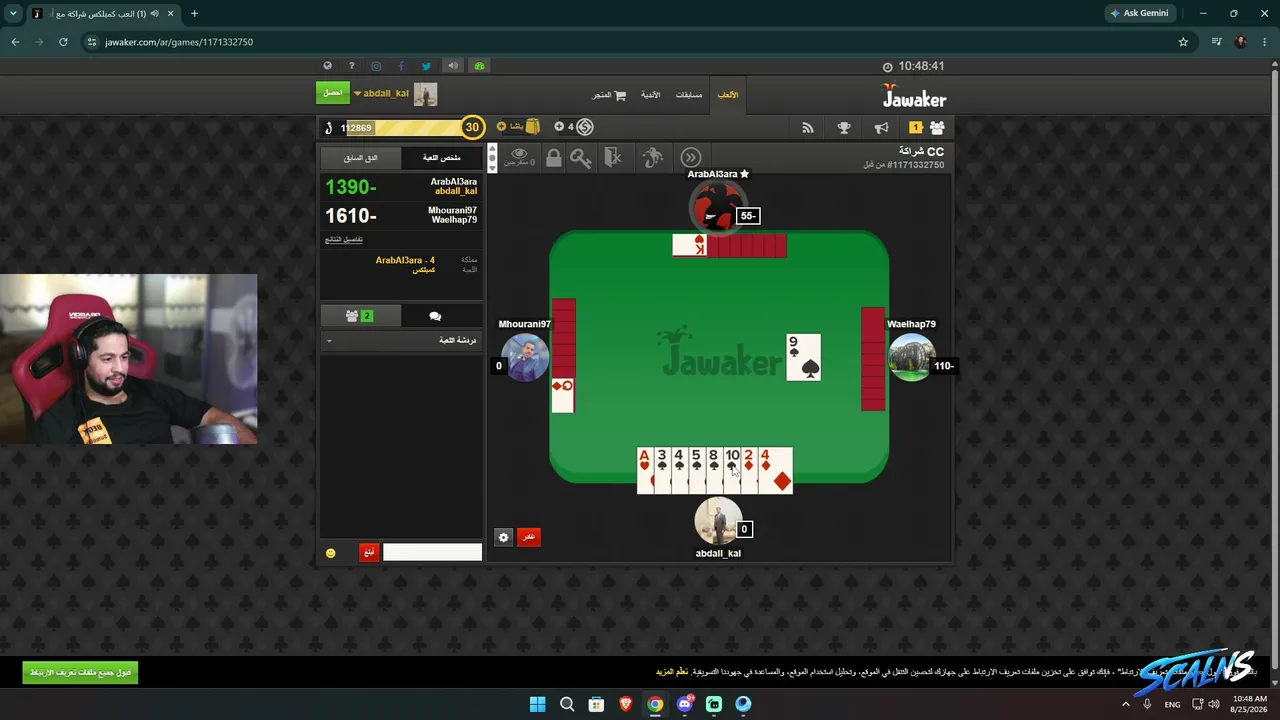The width and height of the screenshot is (1280, 720).
Task: Click the red send chat button
Action: coord(369,552)
